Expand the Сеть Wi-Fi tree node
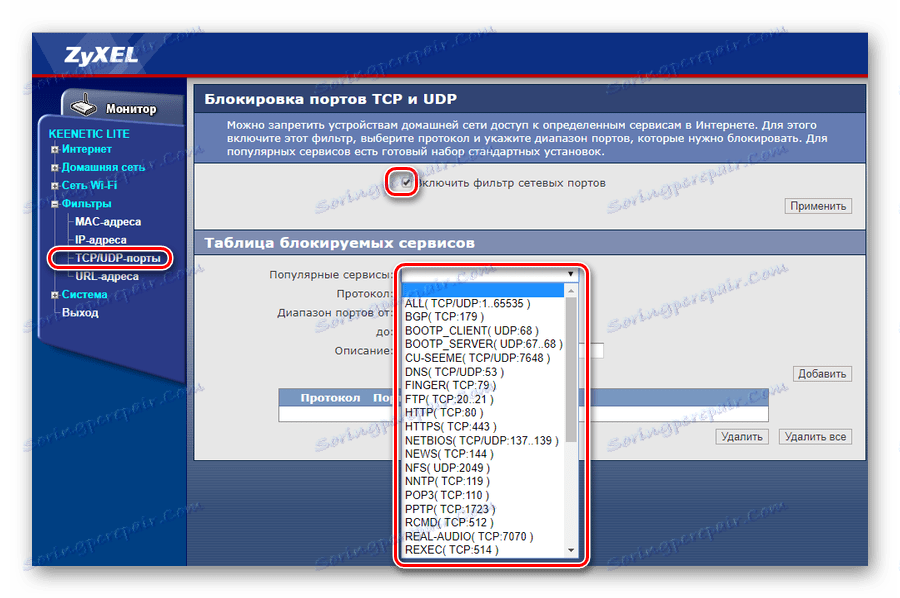900x598 pixels. [55, 186]
